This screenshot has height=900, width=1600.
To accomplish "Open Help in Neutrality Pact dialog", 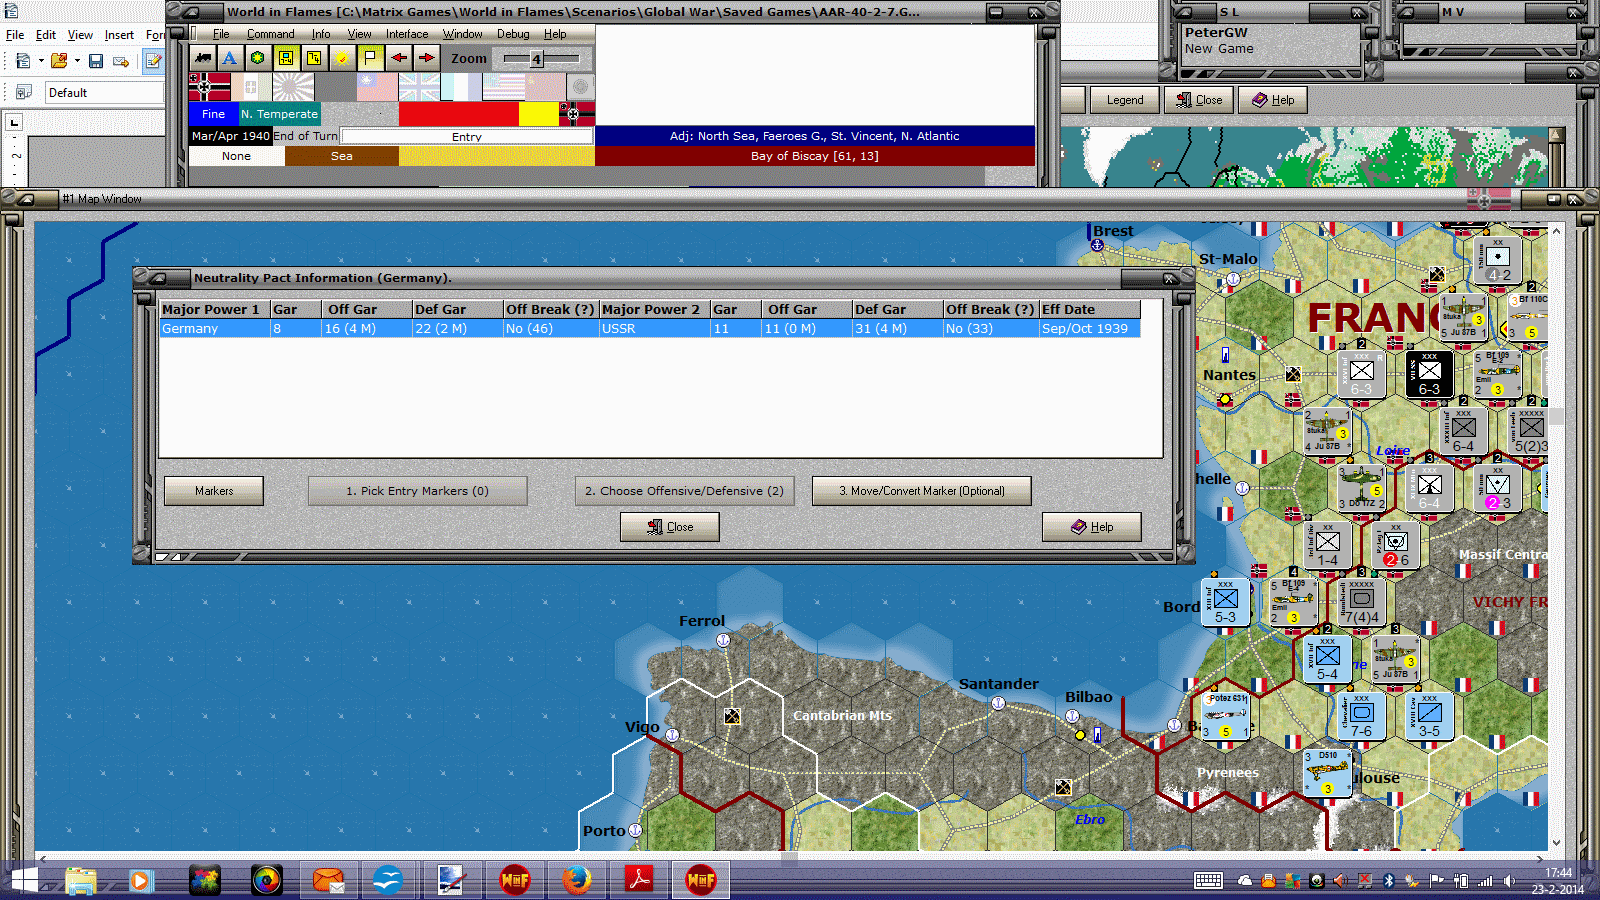I will 1091,527.
